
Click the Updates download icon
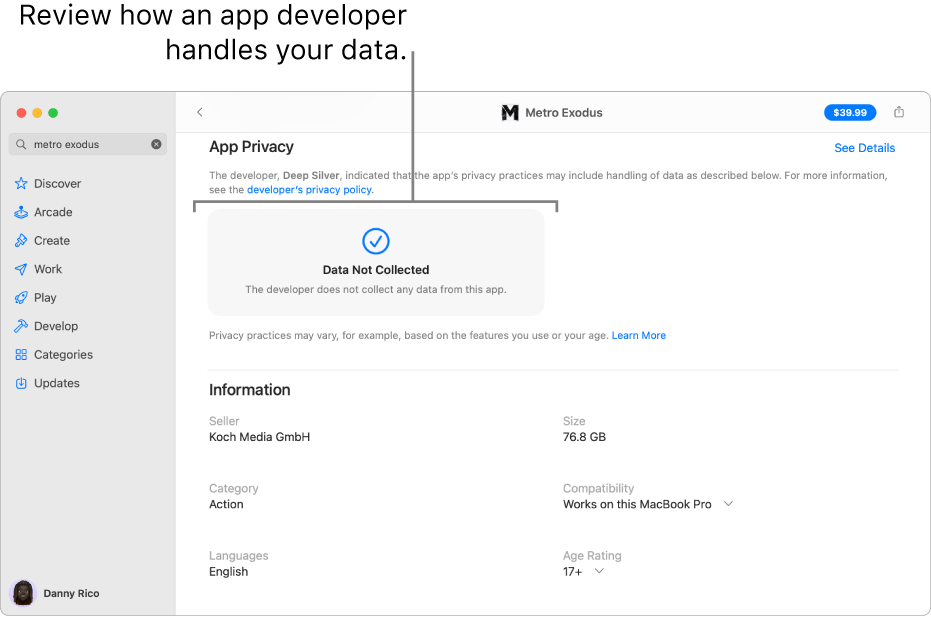[21, 383]
